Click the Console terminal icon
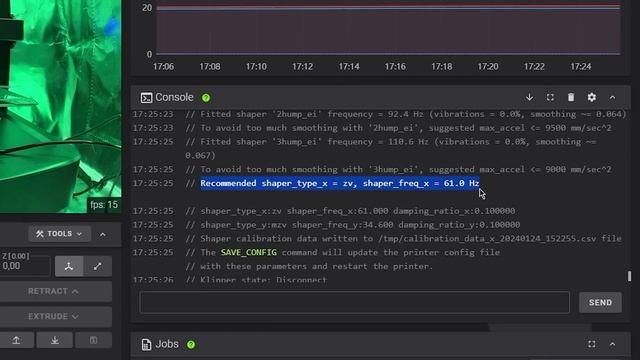 (x=146, y=98)
